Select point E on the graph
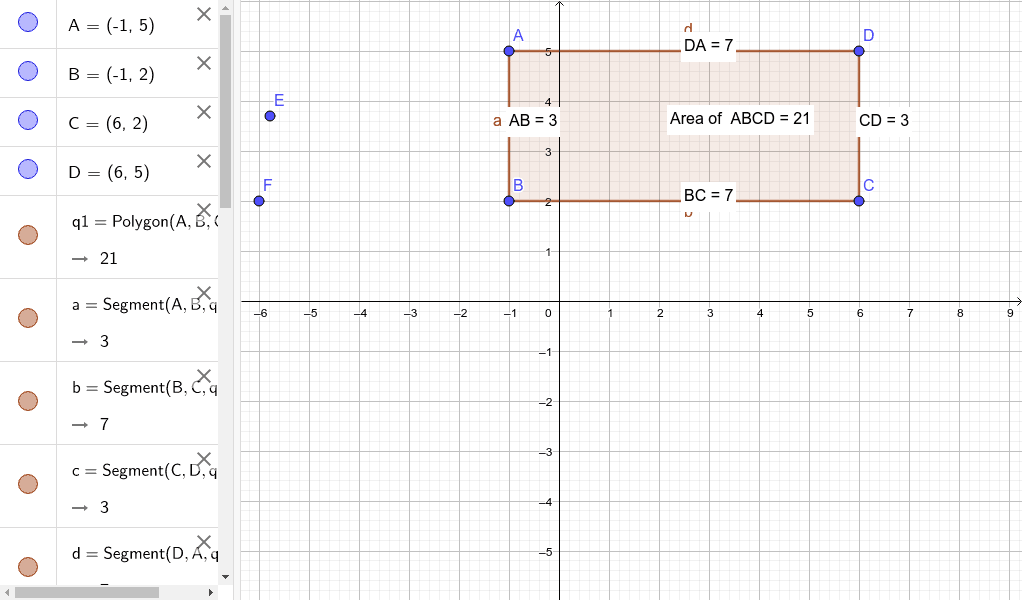 tap(270, 116)
